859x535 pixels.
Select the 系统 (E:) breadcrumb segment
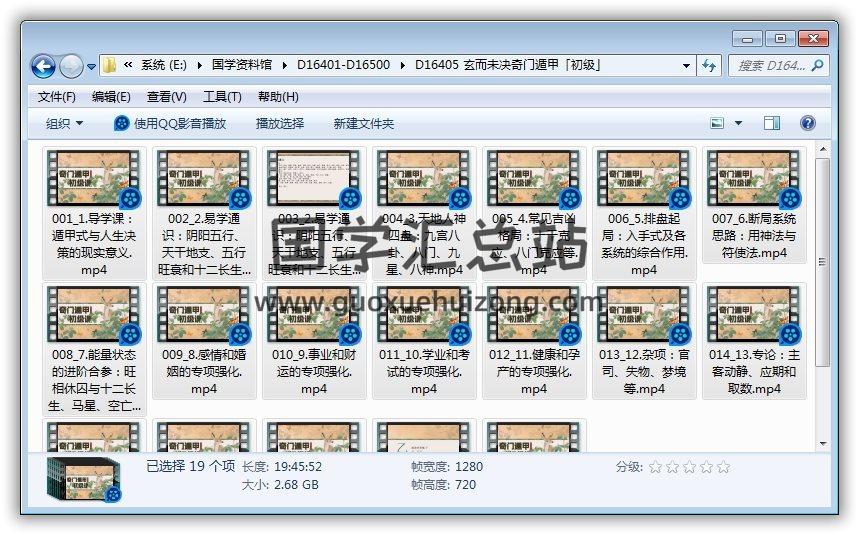pyautogui.click(x=163, y=65)
